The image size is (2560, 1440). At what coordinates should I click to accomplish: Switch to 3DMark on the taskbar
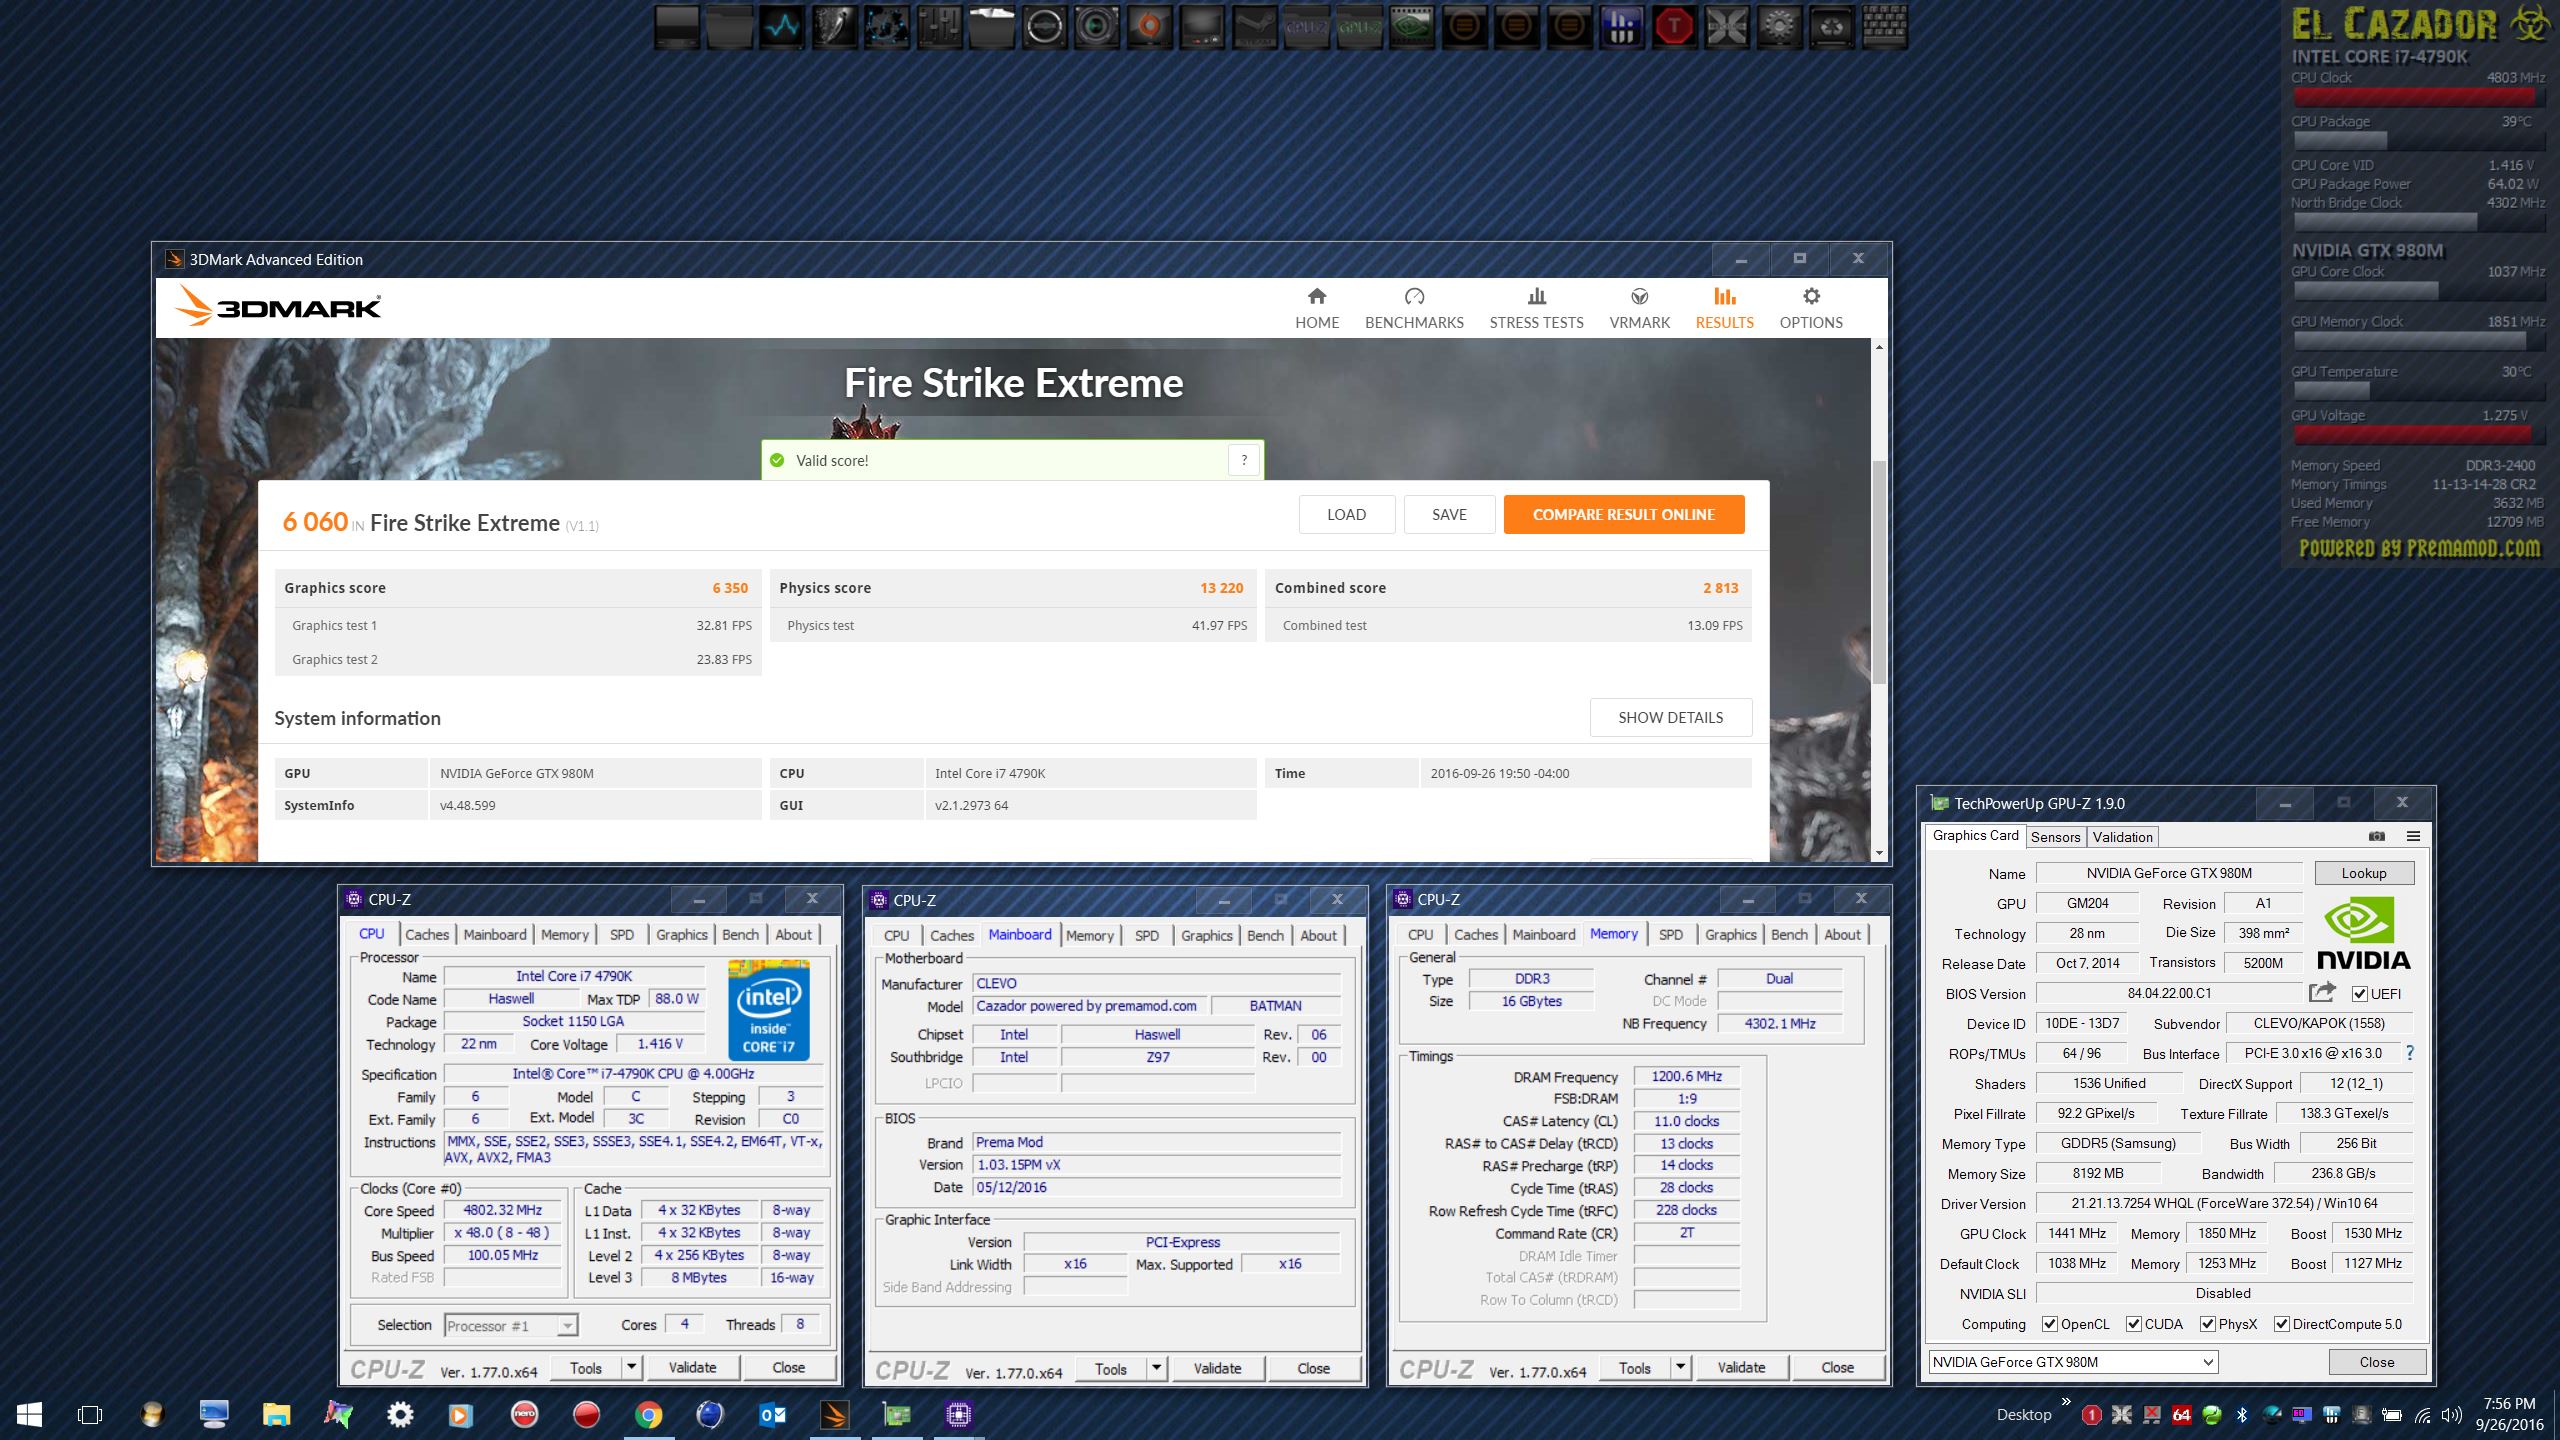[834, 1414]
